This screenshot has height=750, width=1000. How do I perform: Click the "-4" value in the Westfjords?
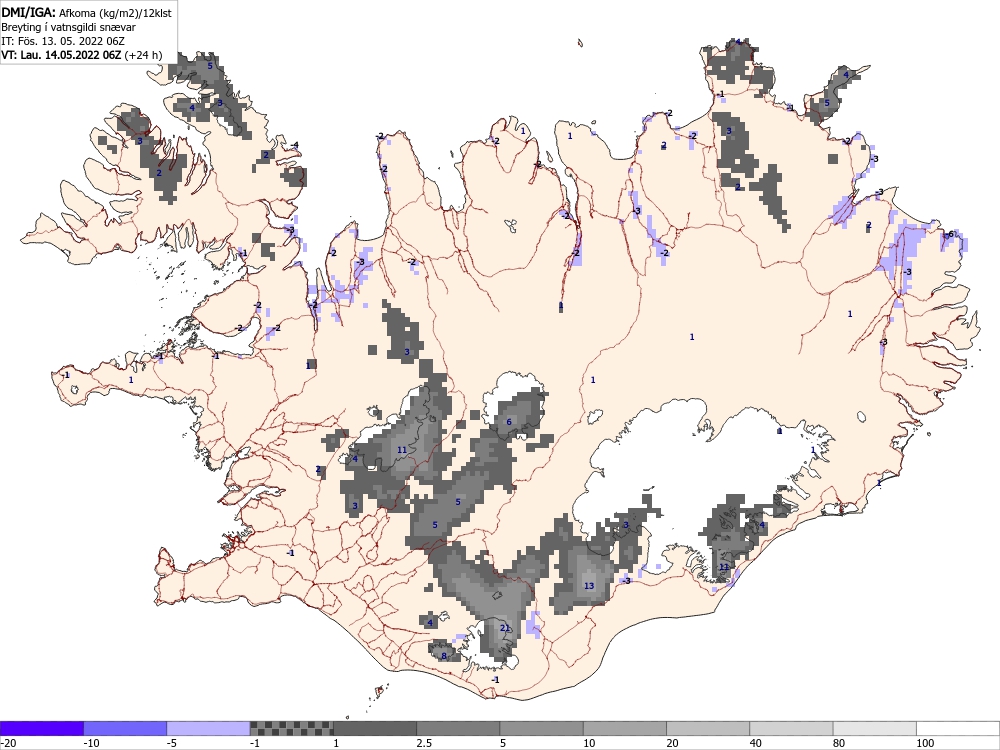point(294,145)
